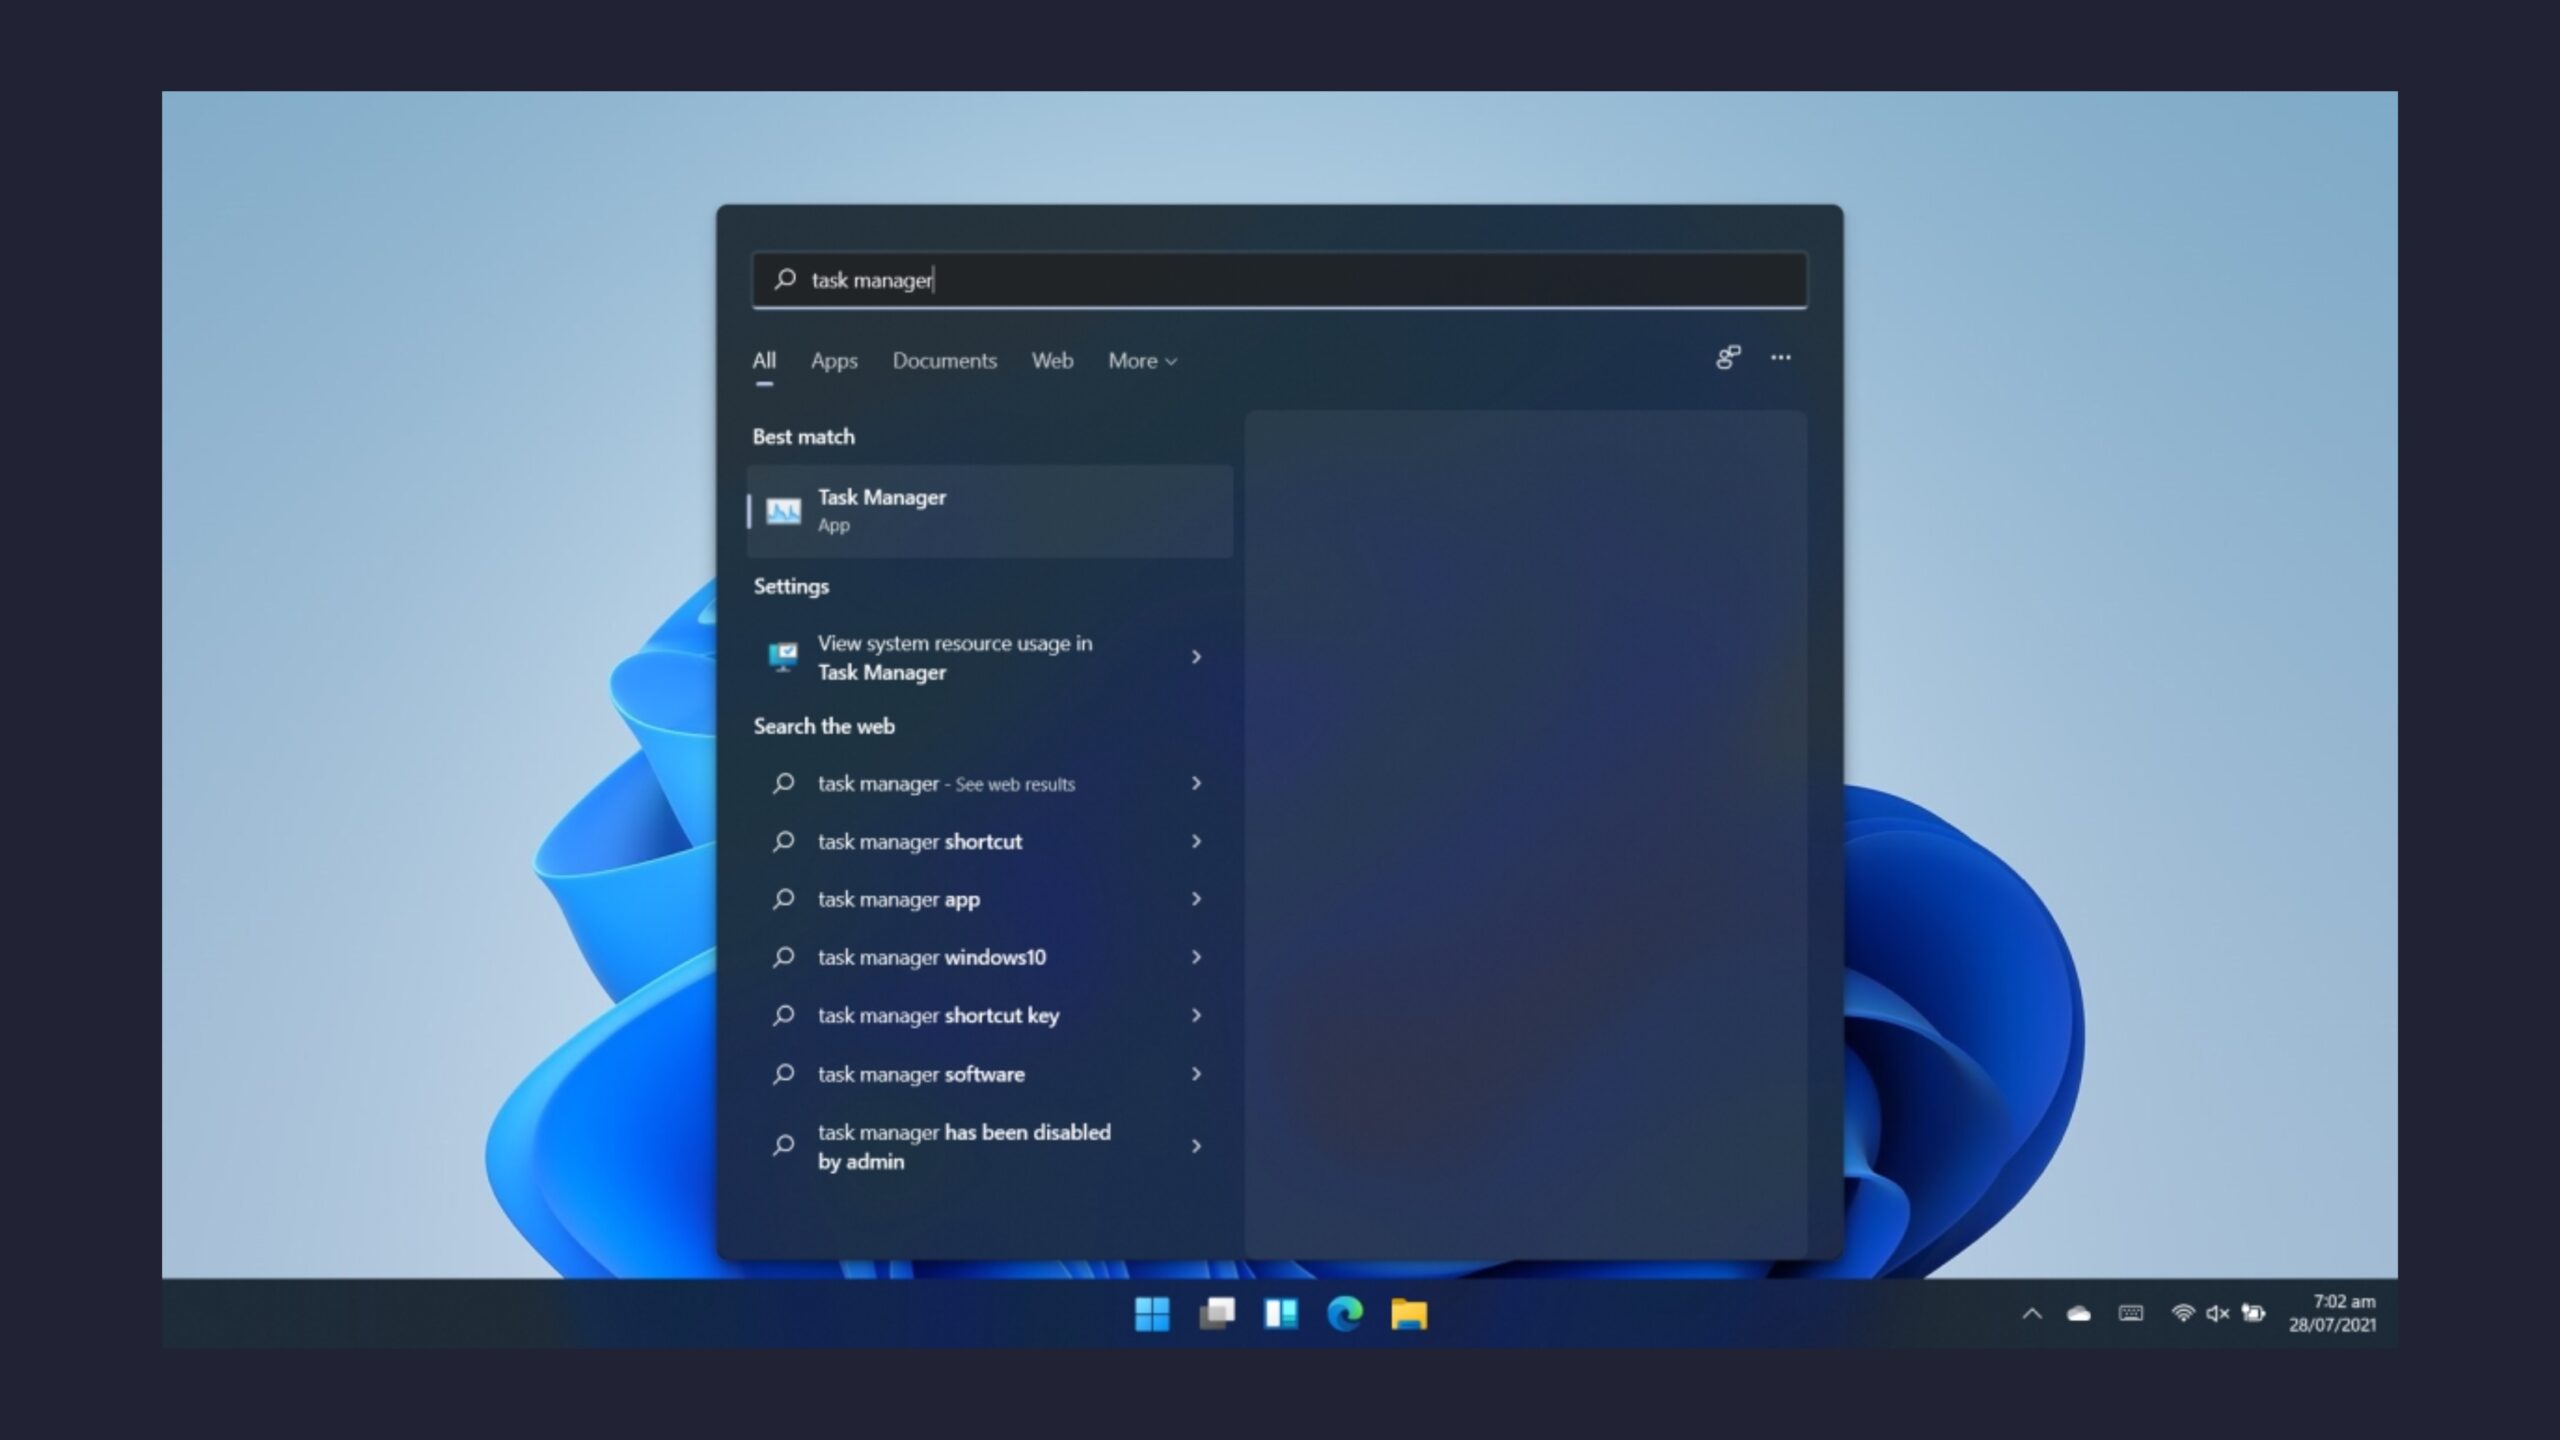Open the Task Manager app result
This screenshot has height=1440, width=2560.
(x=989, y=511)
